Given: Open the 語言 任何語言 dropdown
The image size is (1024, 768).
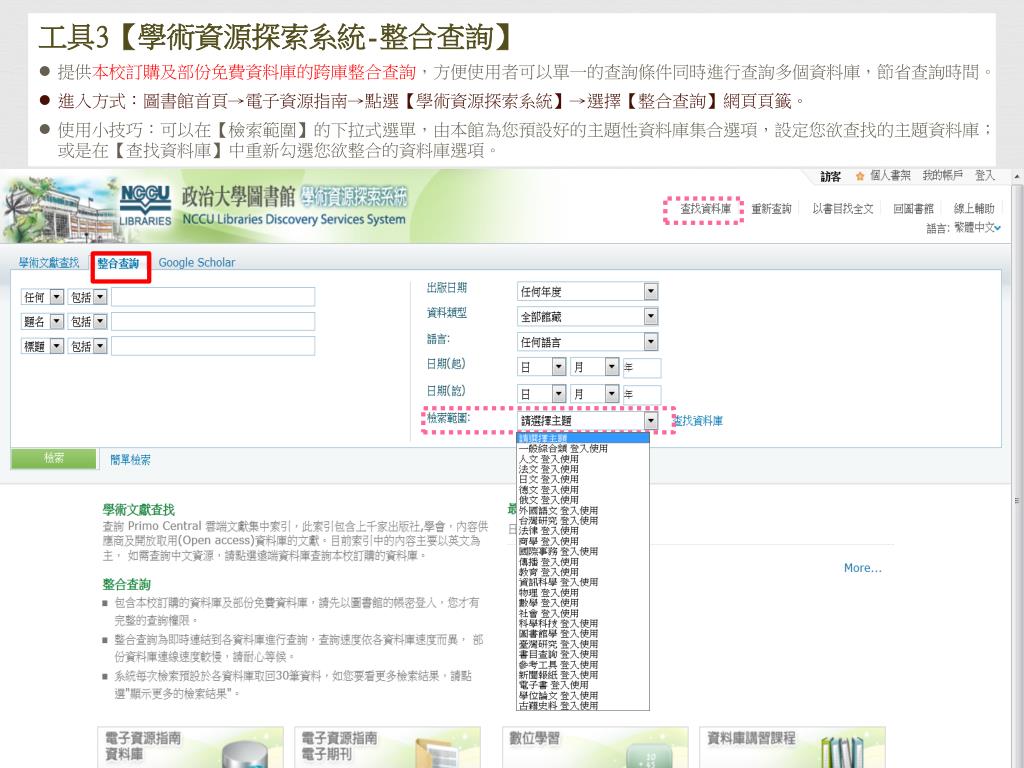Looking at the screenshot, I should (x=650, y=342).
